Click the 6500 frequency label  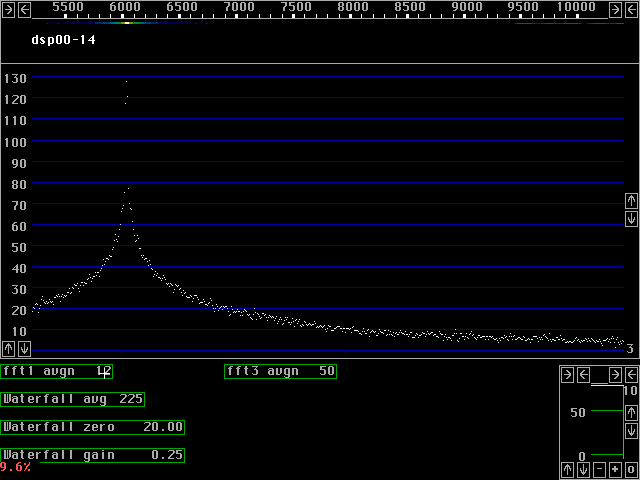click(182, 7)
